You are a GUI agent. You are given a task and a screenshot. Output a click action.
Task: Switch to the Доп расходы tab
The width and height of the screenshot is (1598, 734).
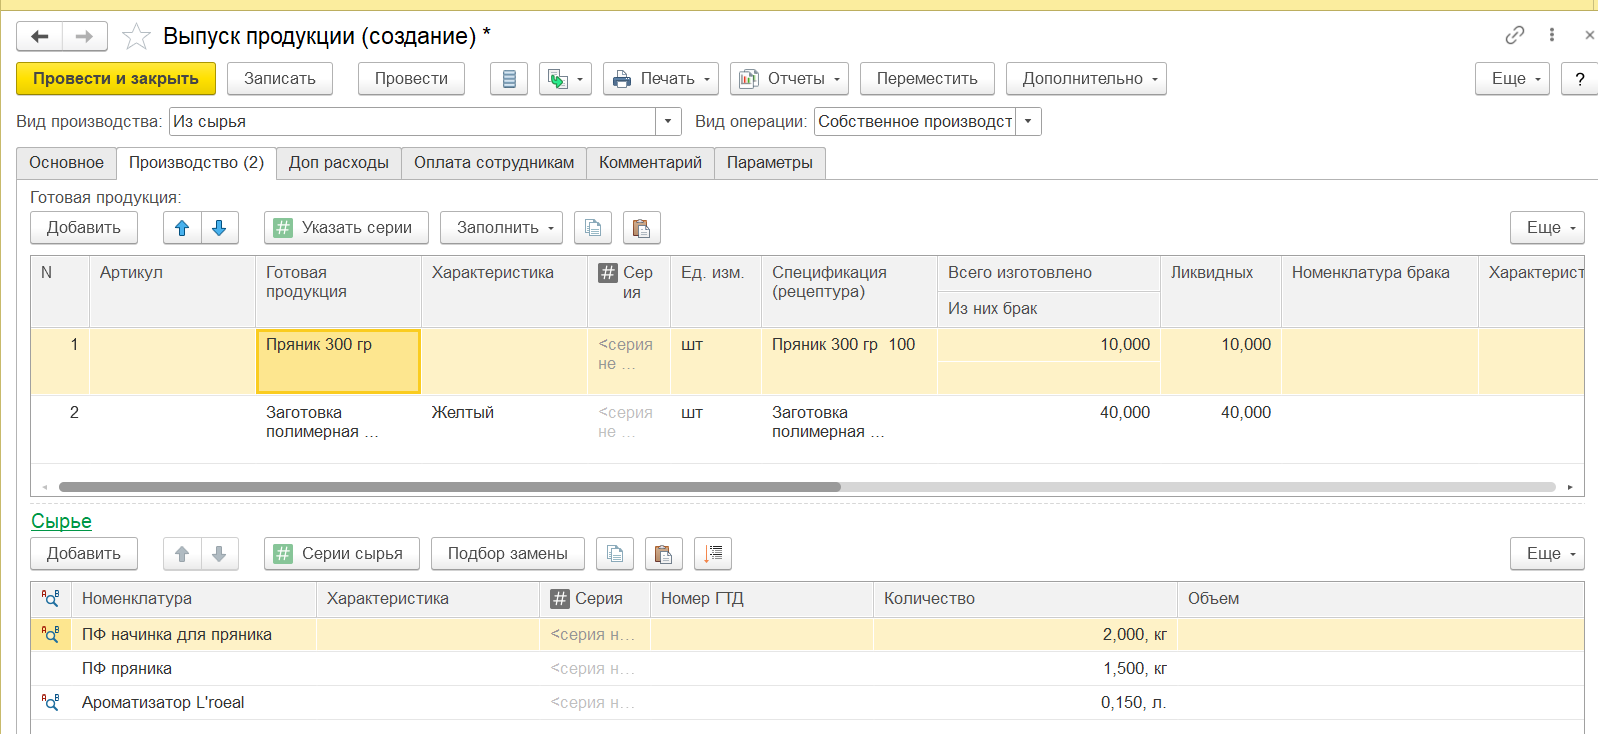(338, 163)
